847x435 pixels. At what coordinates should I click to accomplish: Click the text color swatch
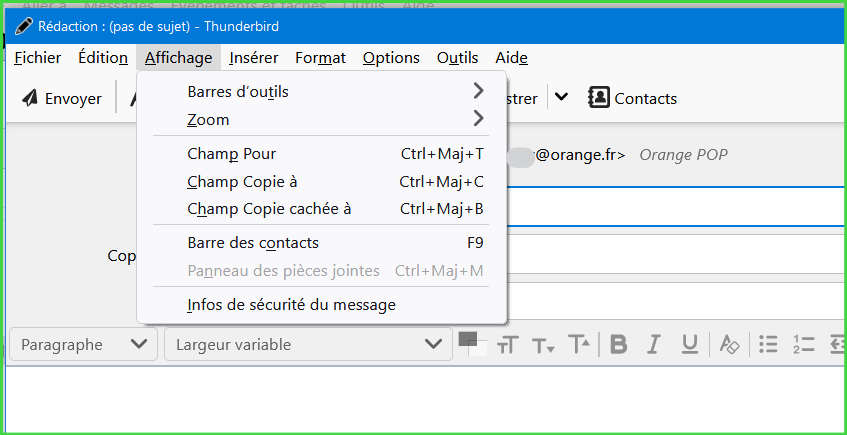[x=467, y=339]
